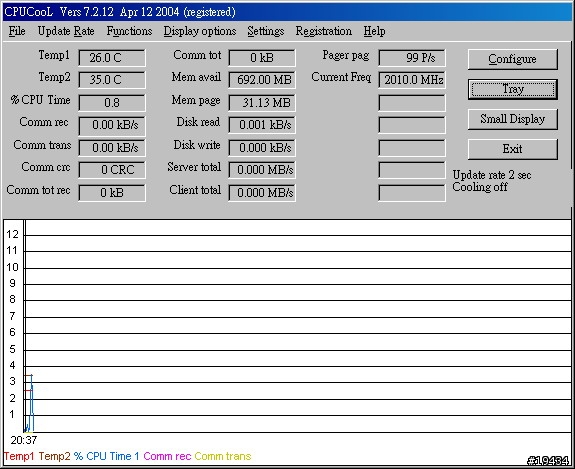Click the '% CPU Time 1' legend entry
This screenshot has width=575, height=469.
click(106, 456)
